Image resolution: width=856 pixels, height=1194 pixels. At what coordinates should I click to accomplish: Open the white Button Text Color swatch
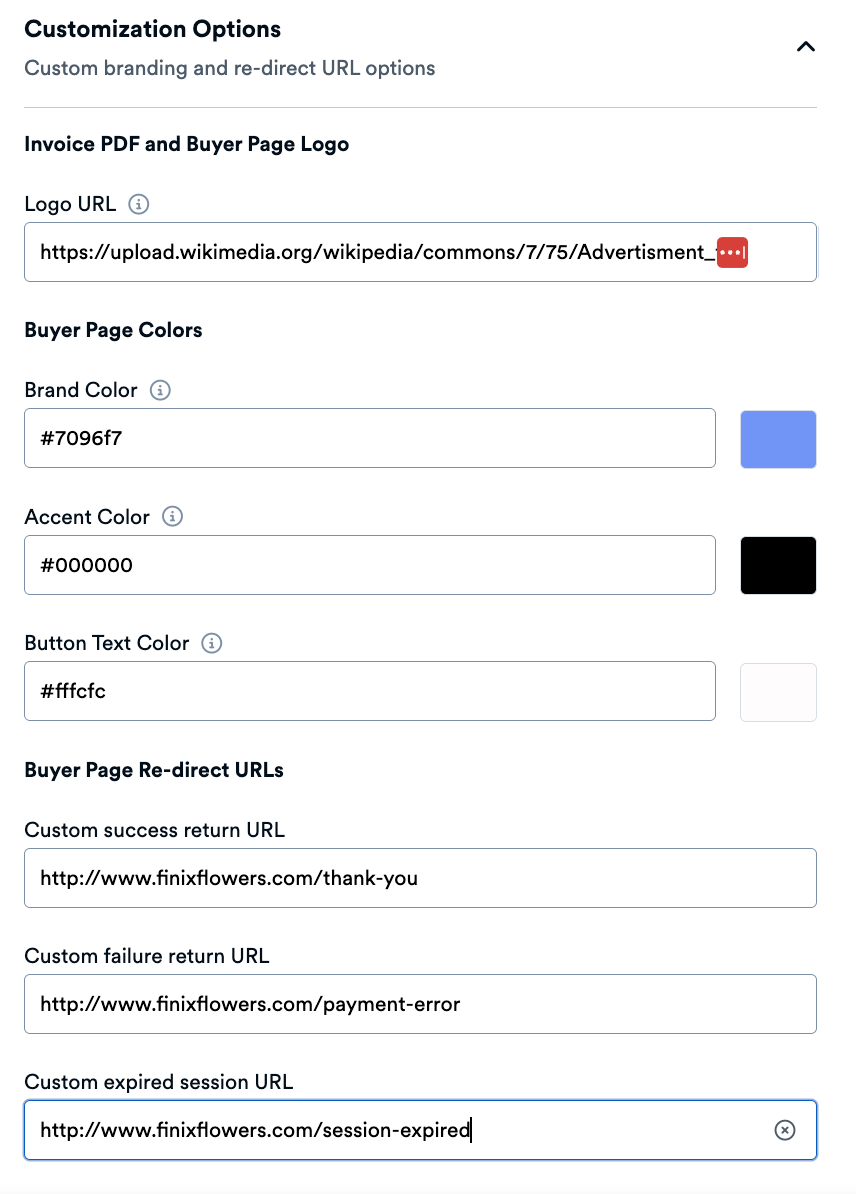coord(778,692)
